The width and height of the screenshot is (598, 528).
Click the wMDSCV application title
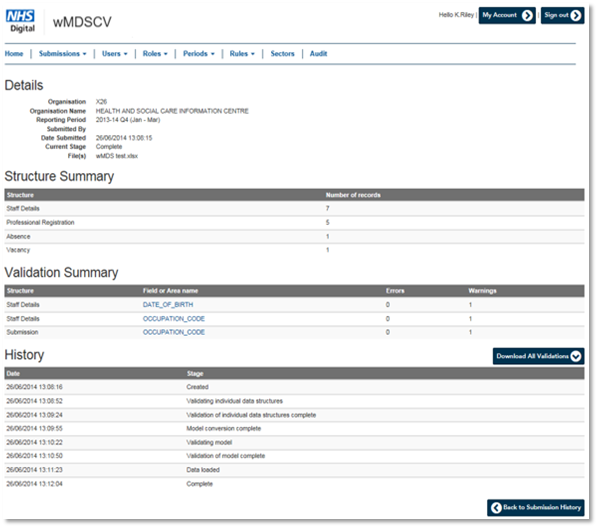point(82,22)
